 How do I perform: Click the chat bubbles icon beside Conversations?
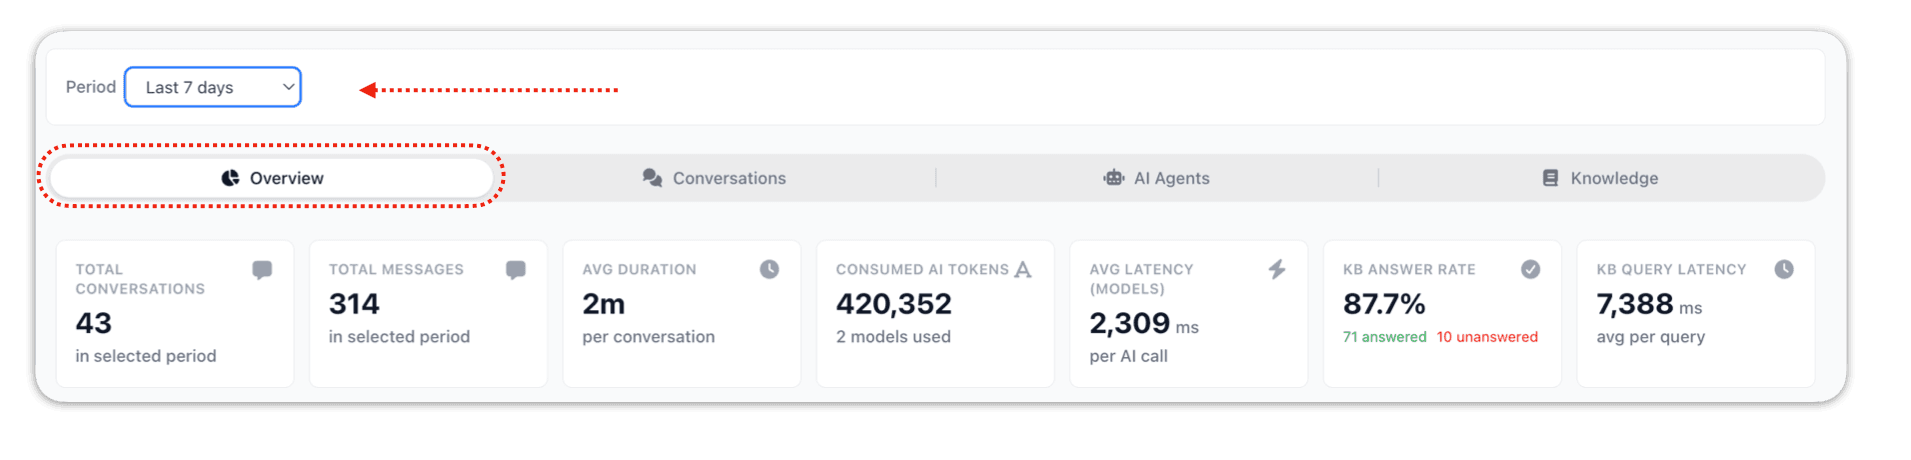[652, 178]
